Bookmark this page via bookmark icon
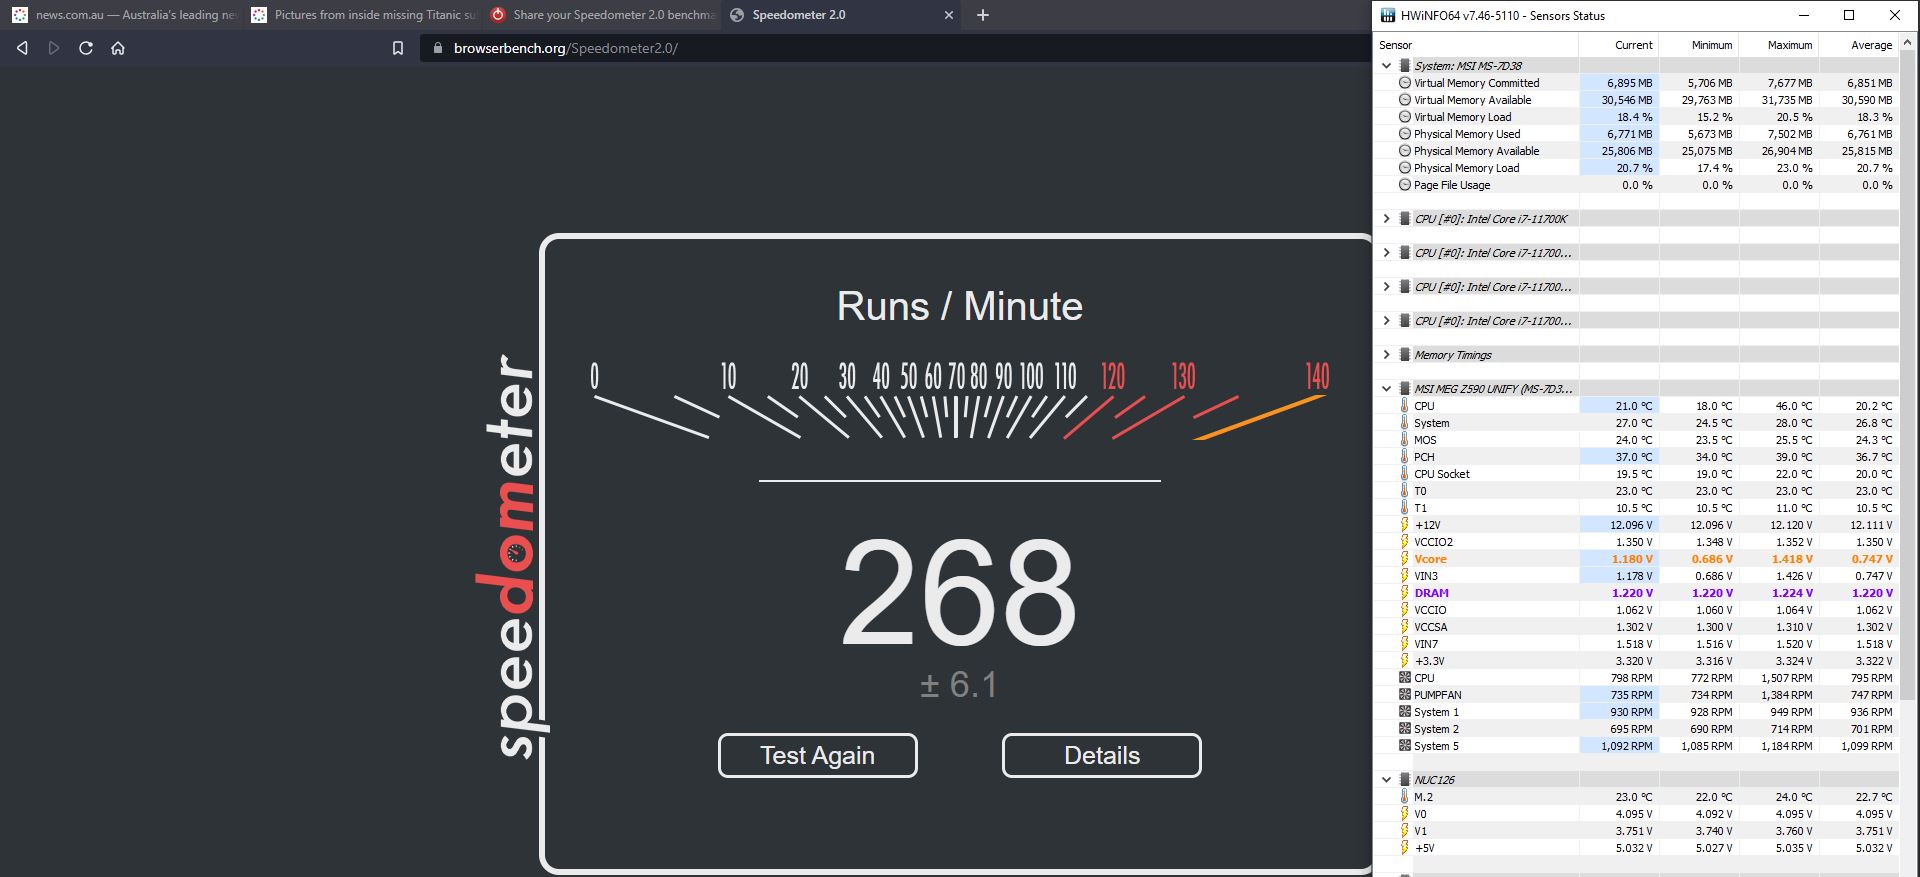Viewport: 1920px width, 877px height. 398,48
